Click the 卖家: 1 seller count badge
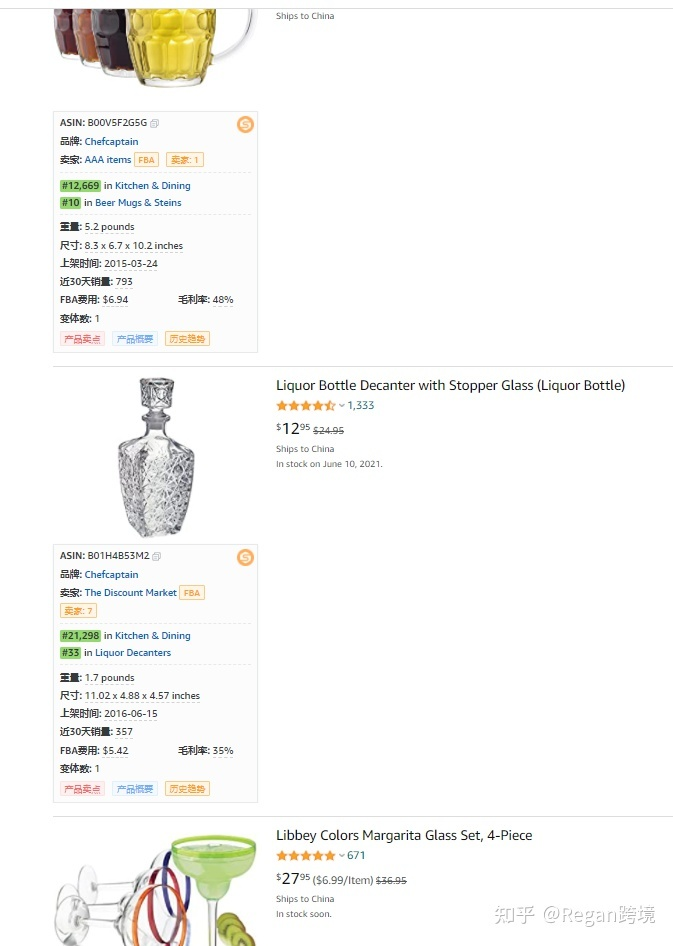This screenshot has width=673, height=946. (x=185, y=159)
